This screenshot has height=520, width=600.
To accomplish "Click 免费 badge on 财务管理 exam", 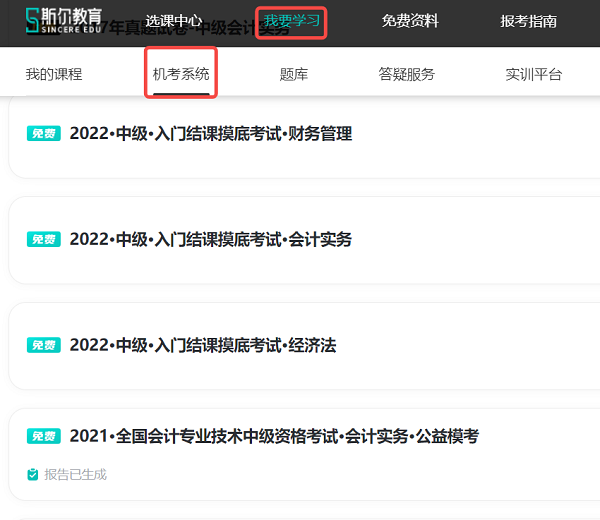I will coord(44,134).
